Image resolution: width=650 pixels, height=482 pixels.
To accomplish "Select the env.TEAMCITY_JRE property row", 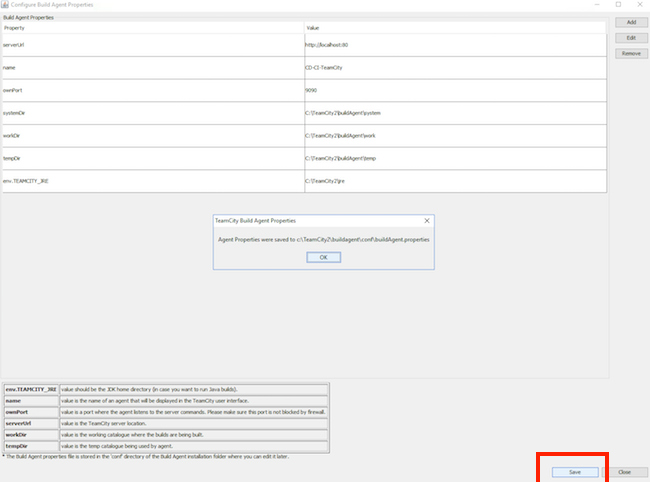I will point(304,181).
